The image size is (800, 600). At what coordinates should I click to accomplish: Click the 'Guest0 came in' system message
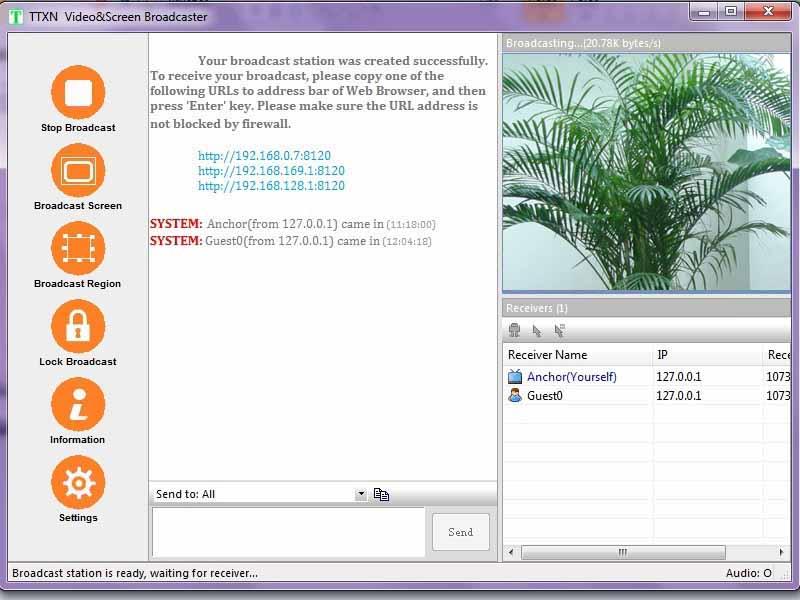tap(291, 241)
